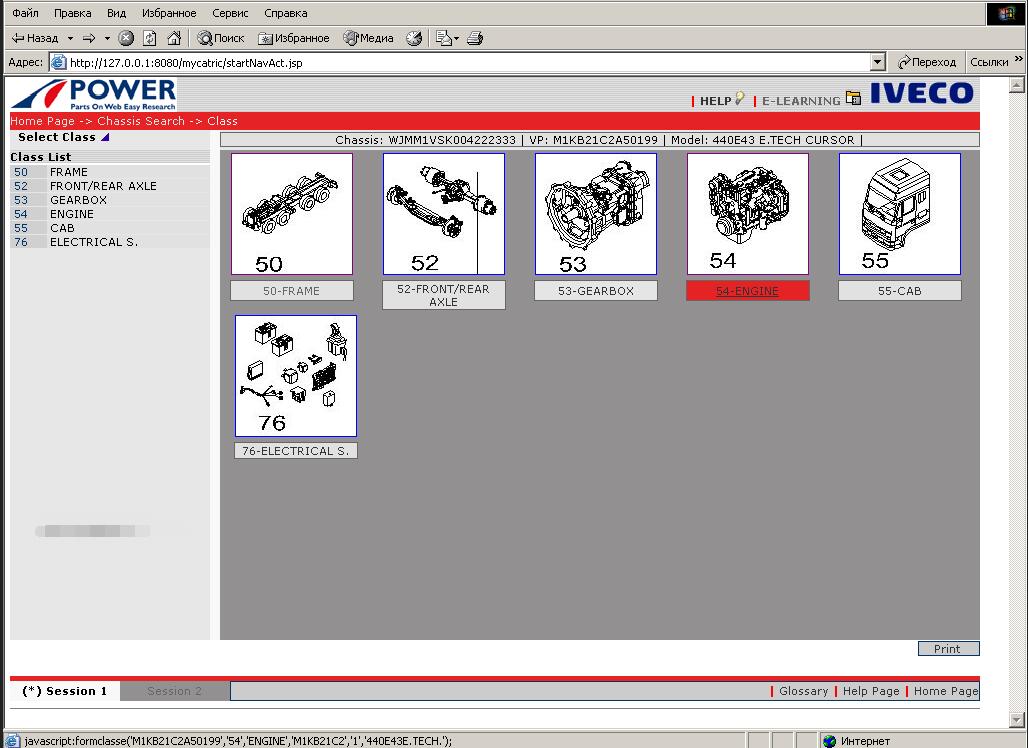Click the HELP lightbulb icon
The width and height of the screenshot is (1028, 748).
point(740,98)
